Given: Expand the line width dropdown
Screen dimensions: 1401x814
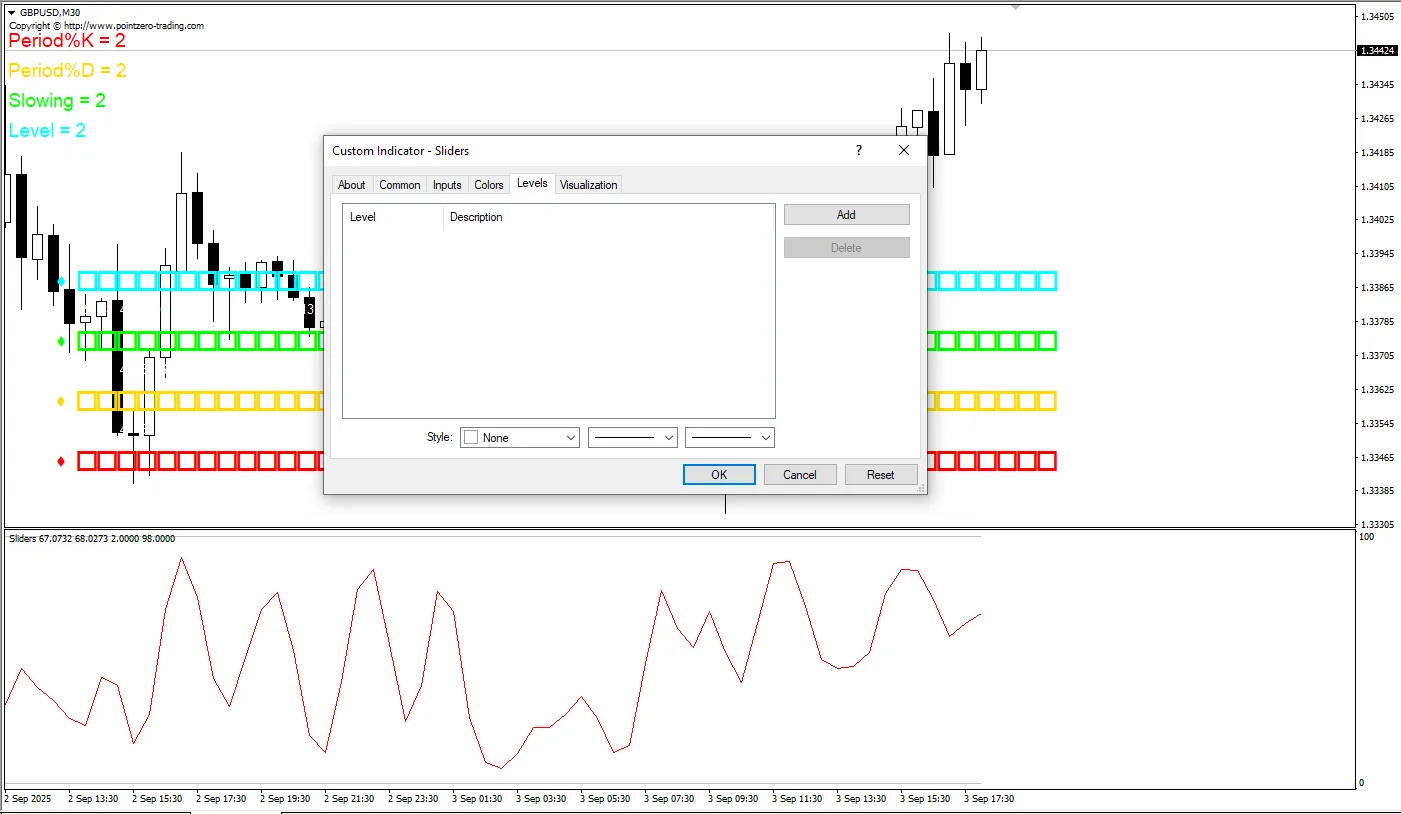Looking at the screenshot, I should 730,438.
